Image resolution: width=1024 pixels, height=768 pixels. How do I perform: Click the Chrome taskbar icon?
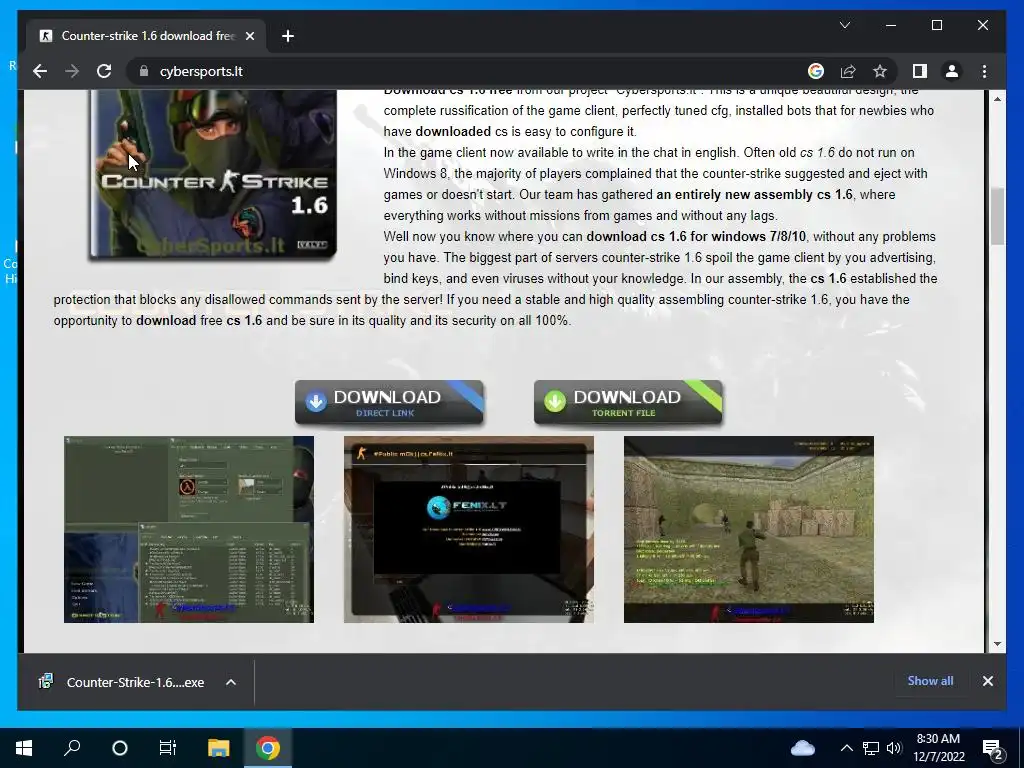pos(268,748)
